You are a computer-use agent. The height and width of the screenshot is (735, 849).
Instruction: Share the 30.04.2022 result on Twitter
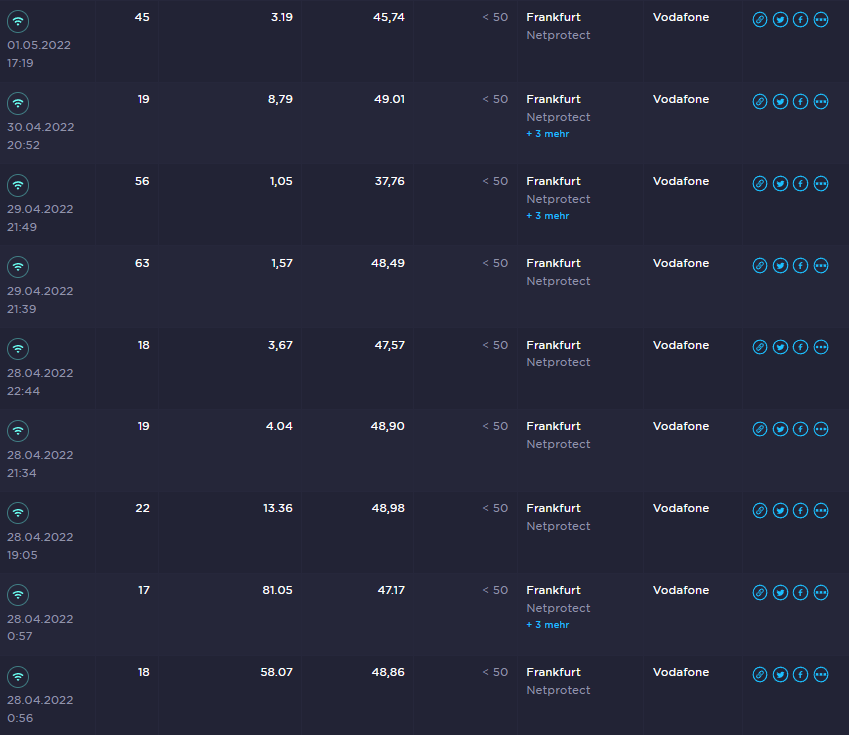(780, 102)
